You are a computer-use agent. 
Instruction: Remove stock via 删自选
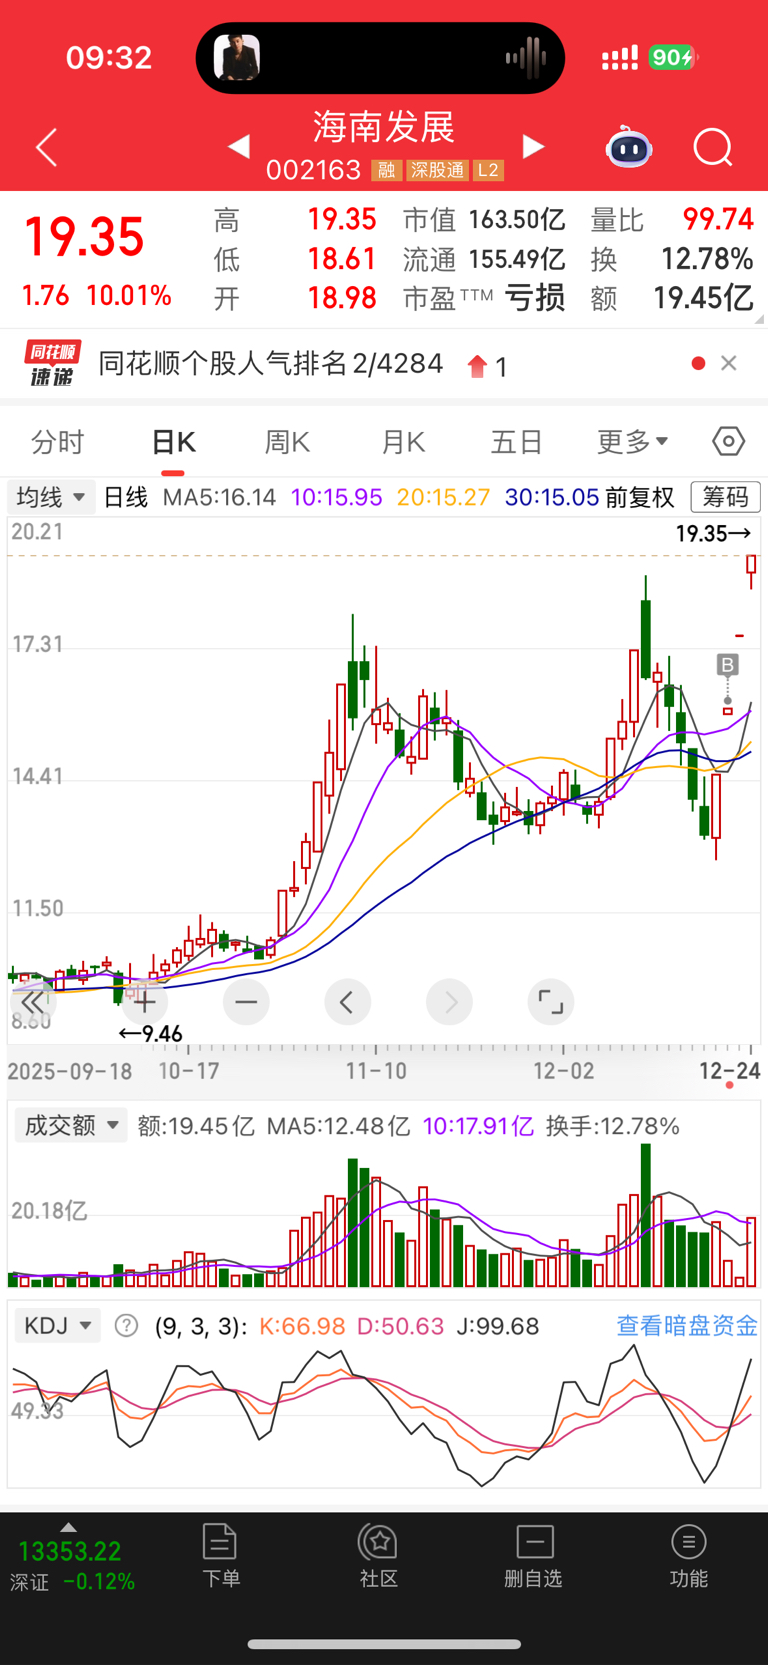coord(533,1555)
